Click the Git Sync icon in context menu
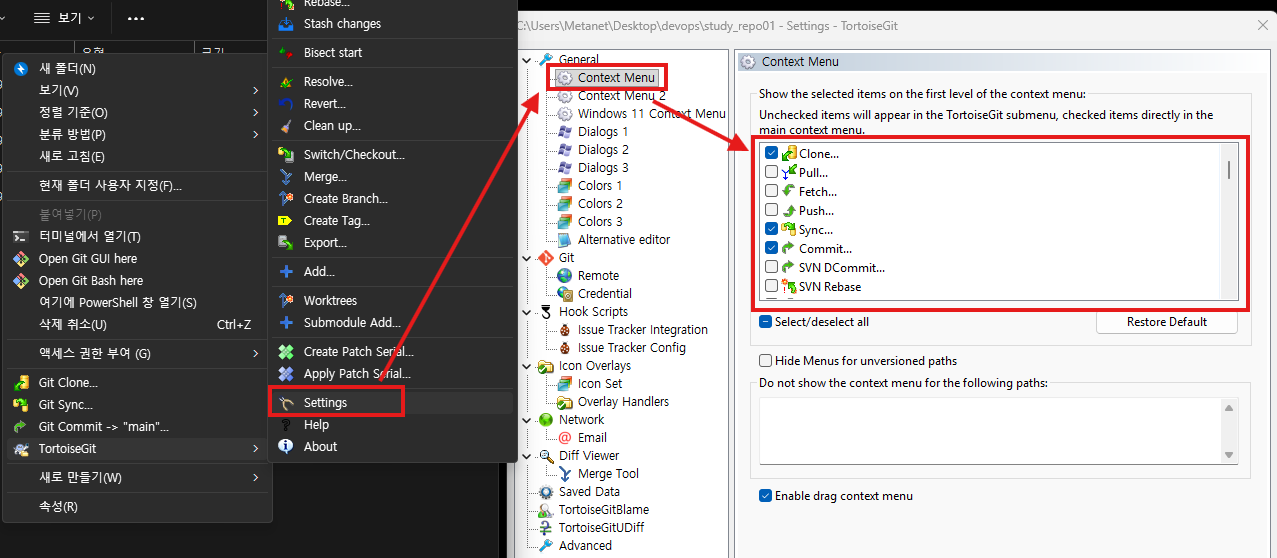 click(20, 405)
